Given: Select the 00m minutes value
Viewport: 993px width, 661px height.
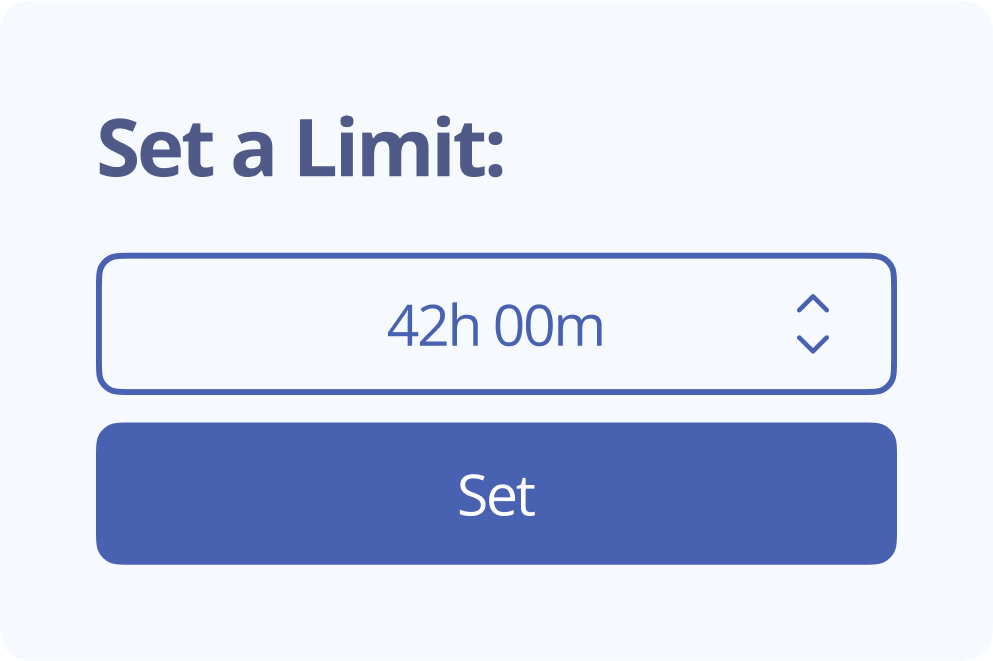Looking at the screenshot, I should tap(549, 326).
